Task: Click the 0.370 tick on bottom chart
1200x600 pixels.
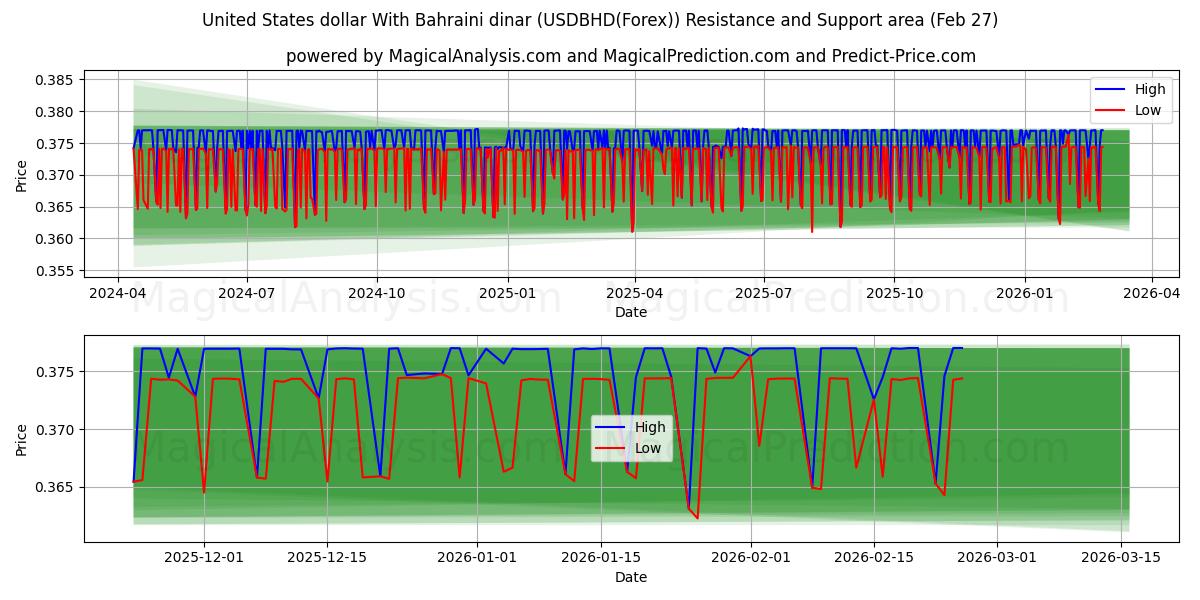Action: click(x=56, y=430)
